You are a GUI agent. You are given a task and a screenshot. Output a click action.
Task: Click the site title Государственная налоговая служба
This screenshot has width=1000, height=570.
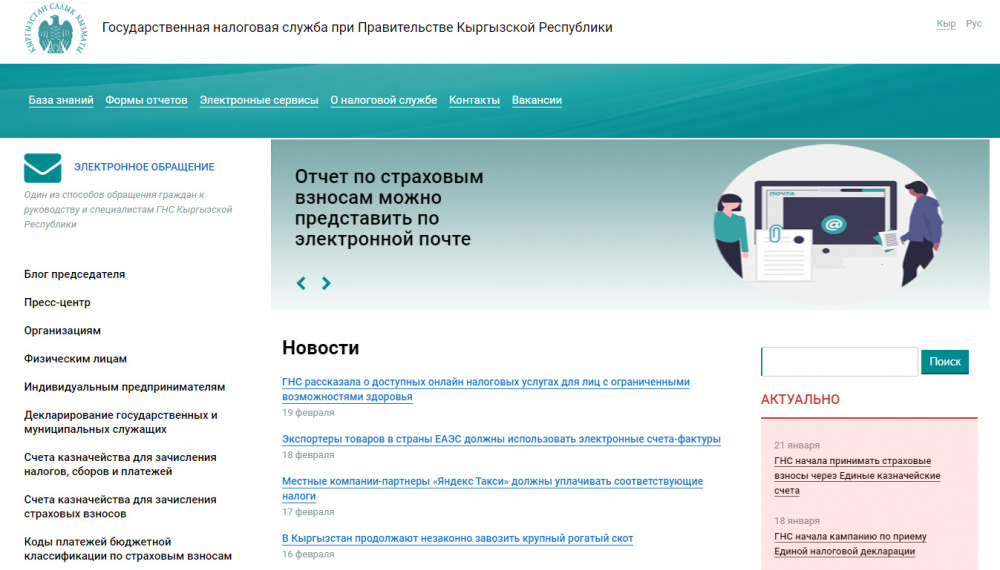pyautogui.click(x=357, y=27)
